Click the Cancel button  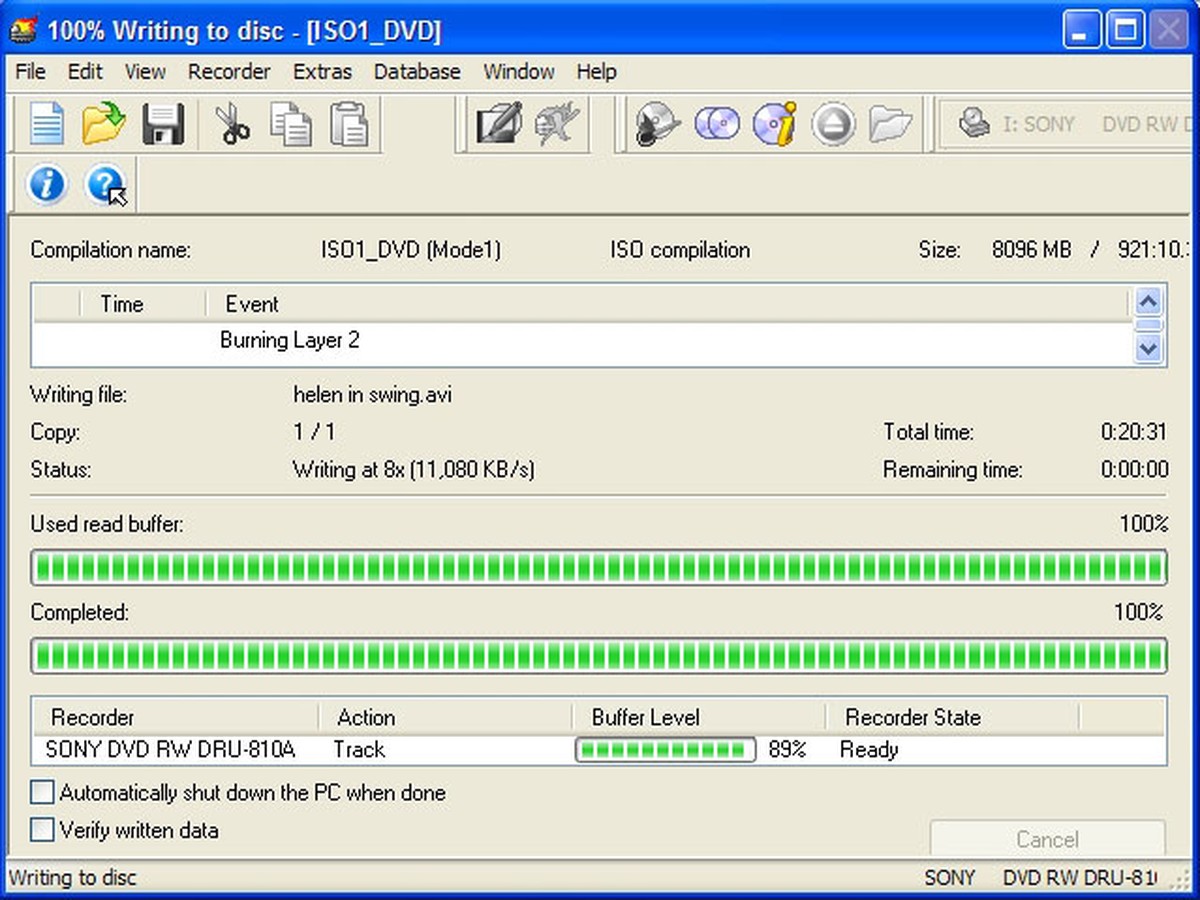point(1047,839)
